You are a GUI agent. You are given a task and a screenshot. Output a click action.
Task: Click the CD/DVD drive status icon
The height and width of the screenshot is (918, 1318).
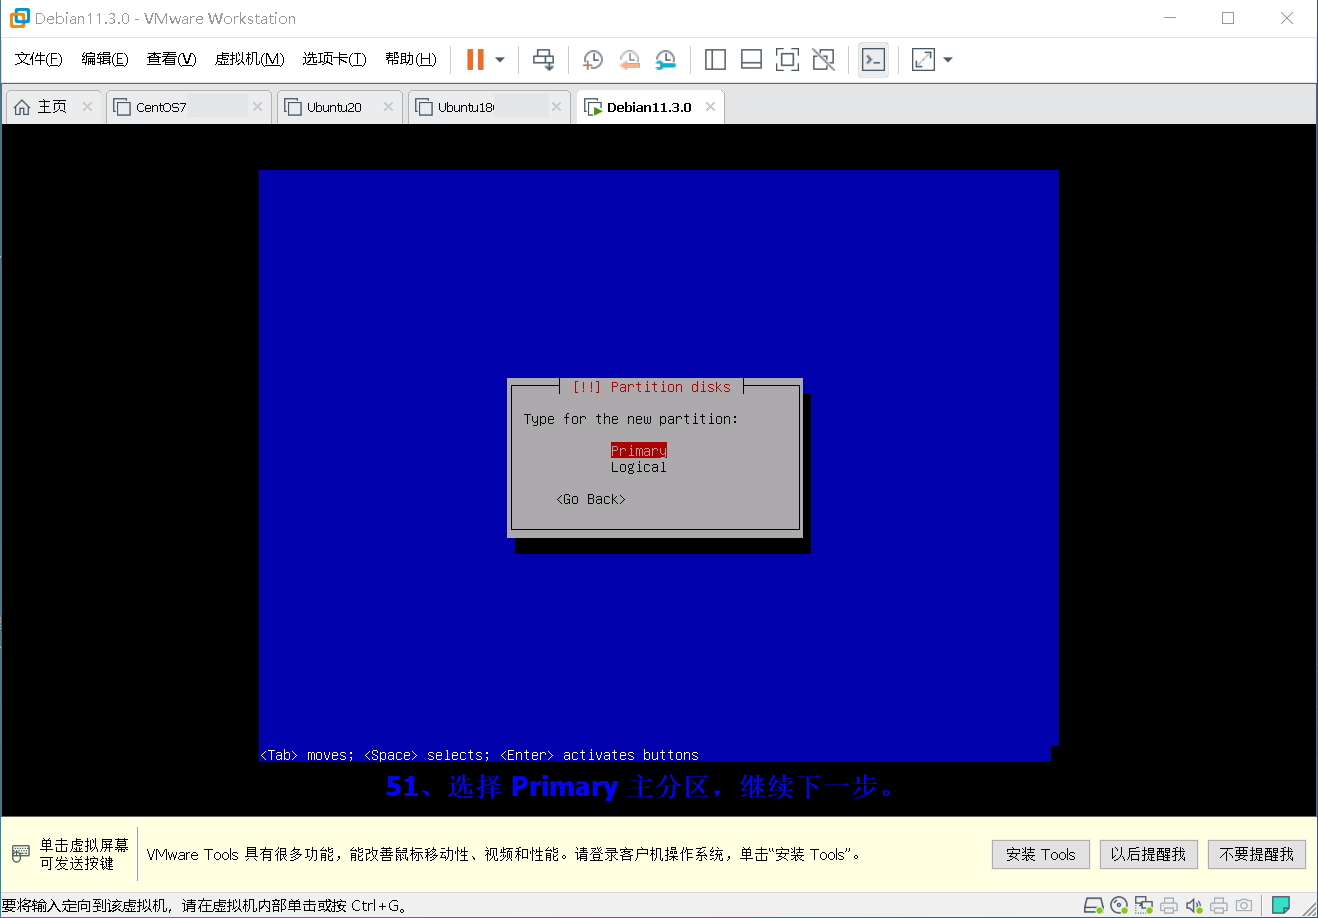point(1120,906)
